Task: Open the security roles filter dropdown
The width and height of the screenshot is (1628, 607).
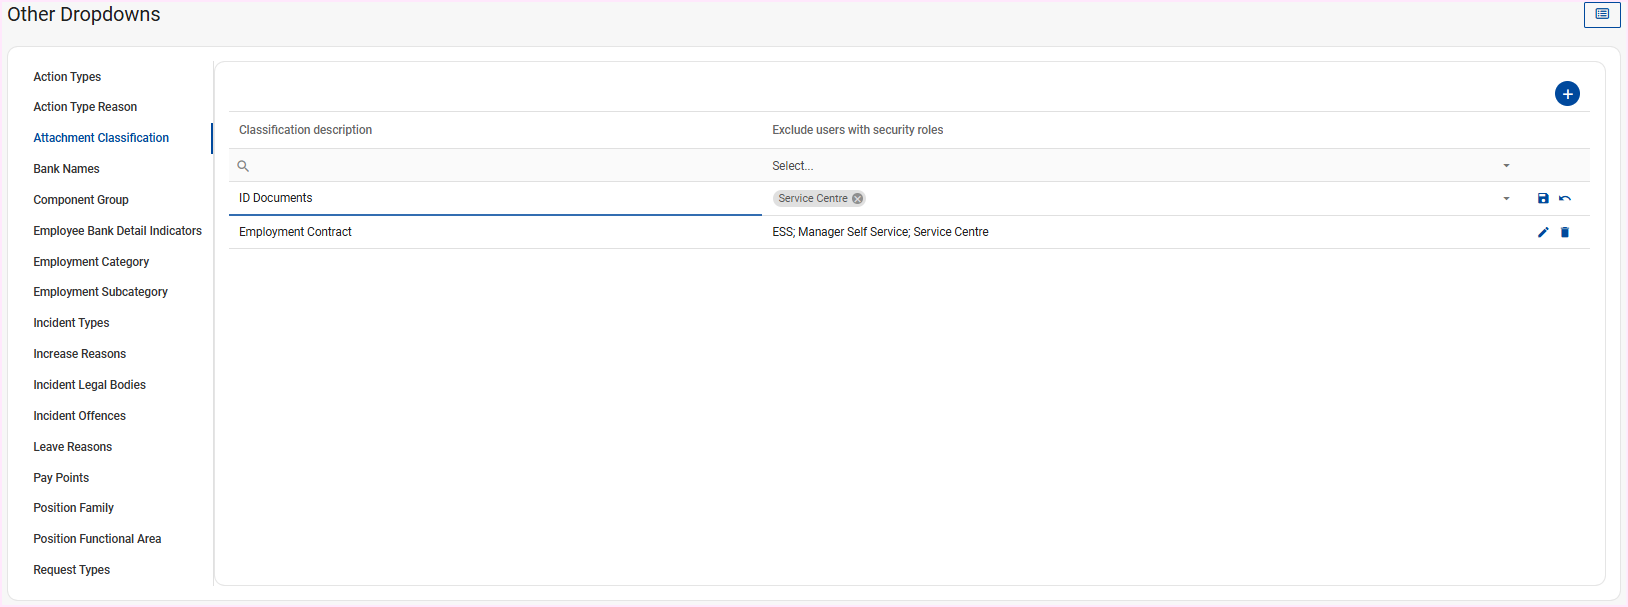Action: coord(1506,166)
